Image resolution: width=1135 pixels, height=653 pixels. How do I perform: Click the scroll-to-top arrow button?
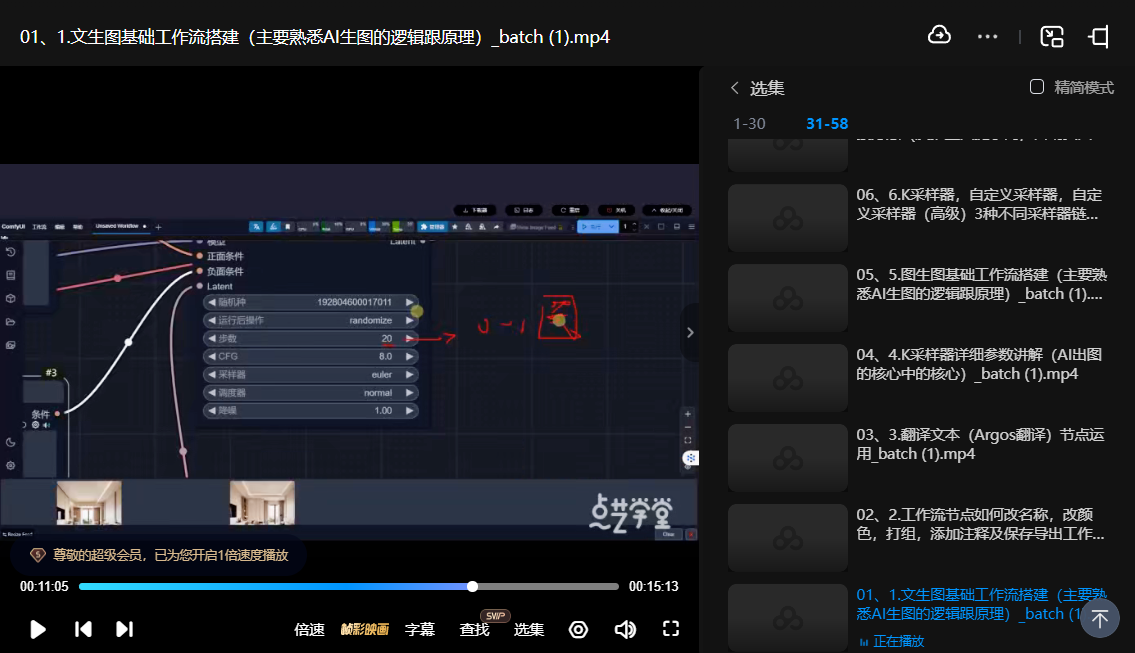(1099, 618)
